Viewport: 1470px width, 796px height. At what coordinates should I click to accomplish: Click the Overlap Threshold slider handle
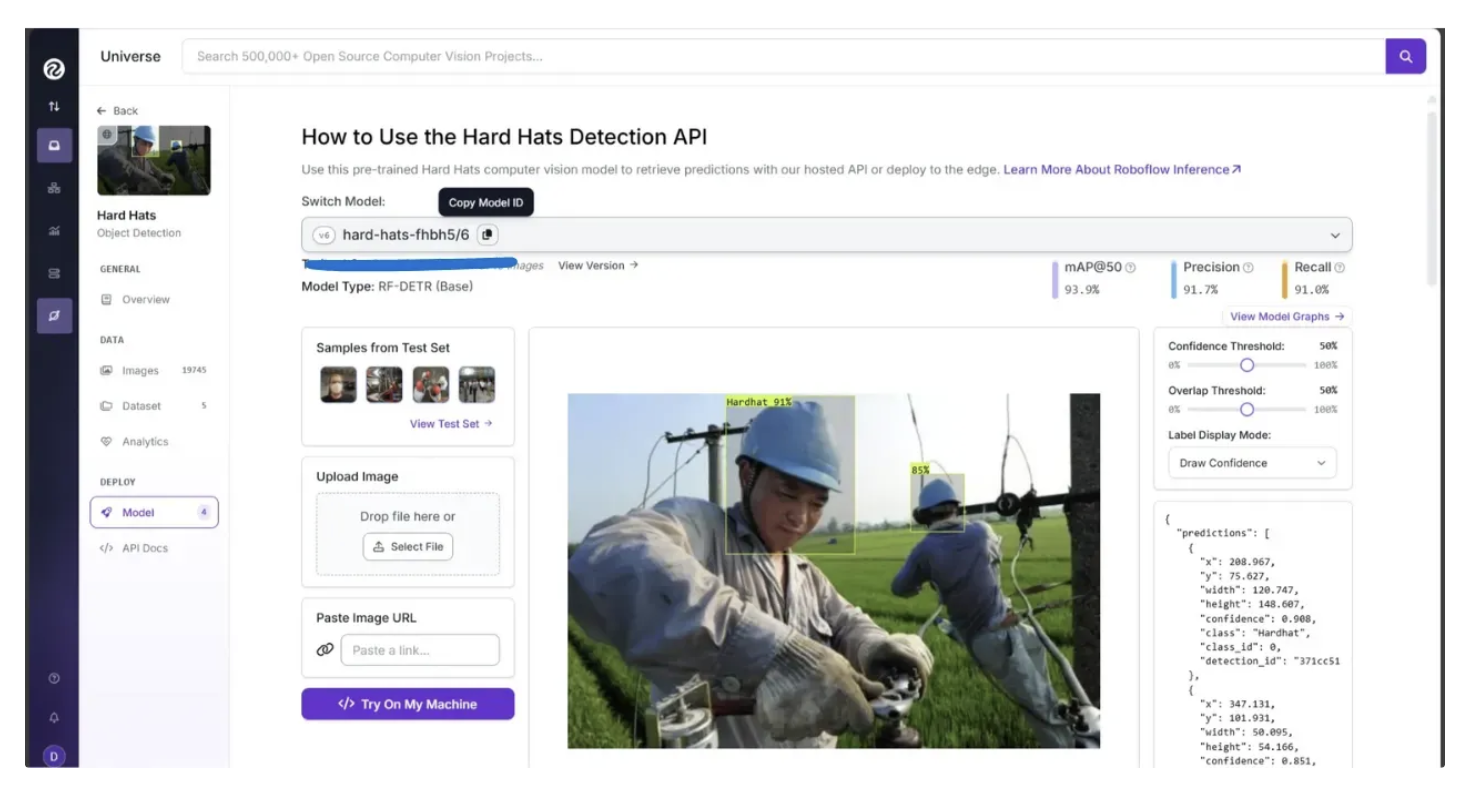click(1246, 409)
